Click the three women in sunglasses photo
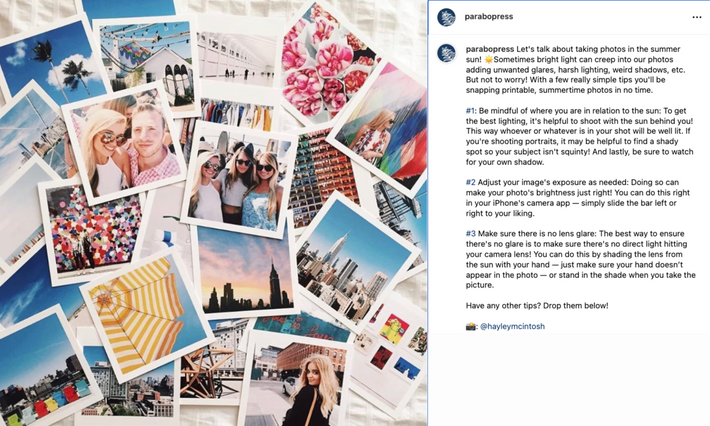The height and width of the screenshot is (426, 710). [239, 180]
